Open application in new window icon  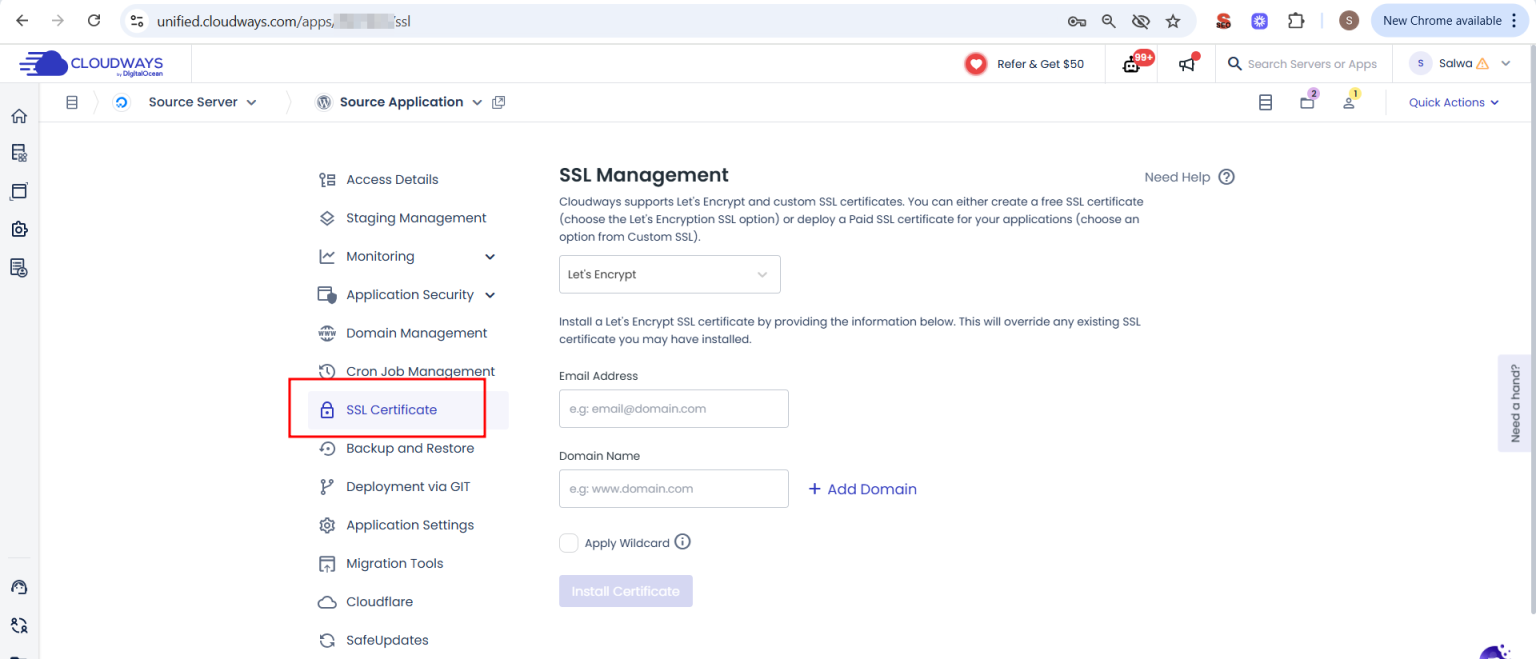[x=499, y=102]
